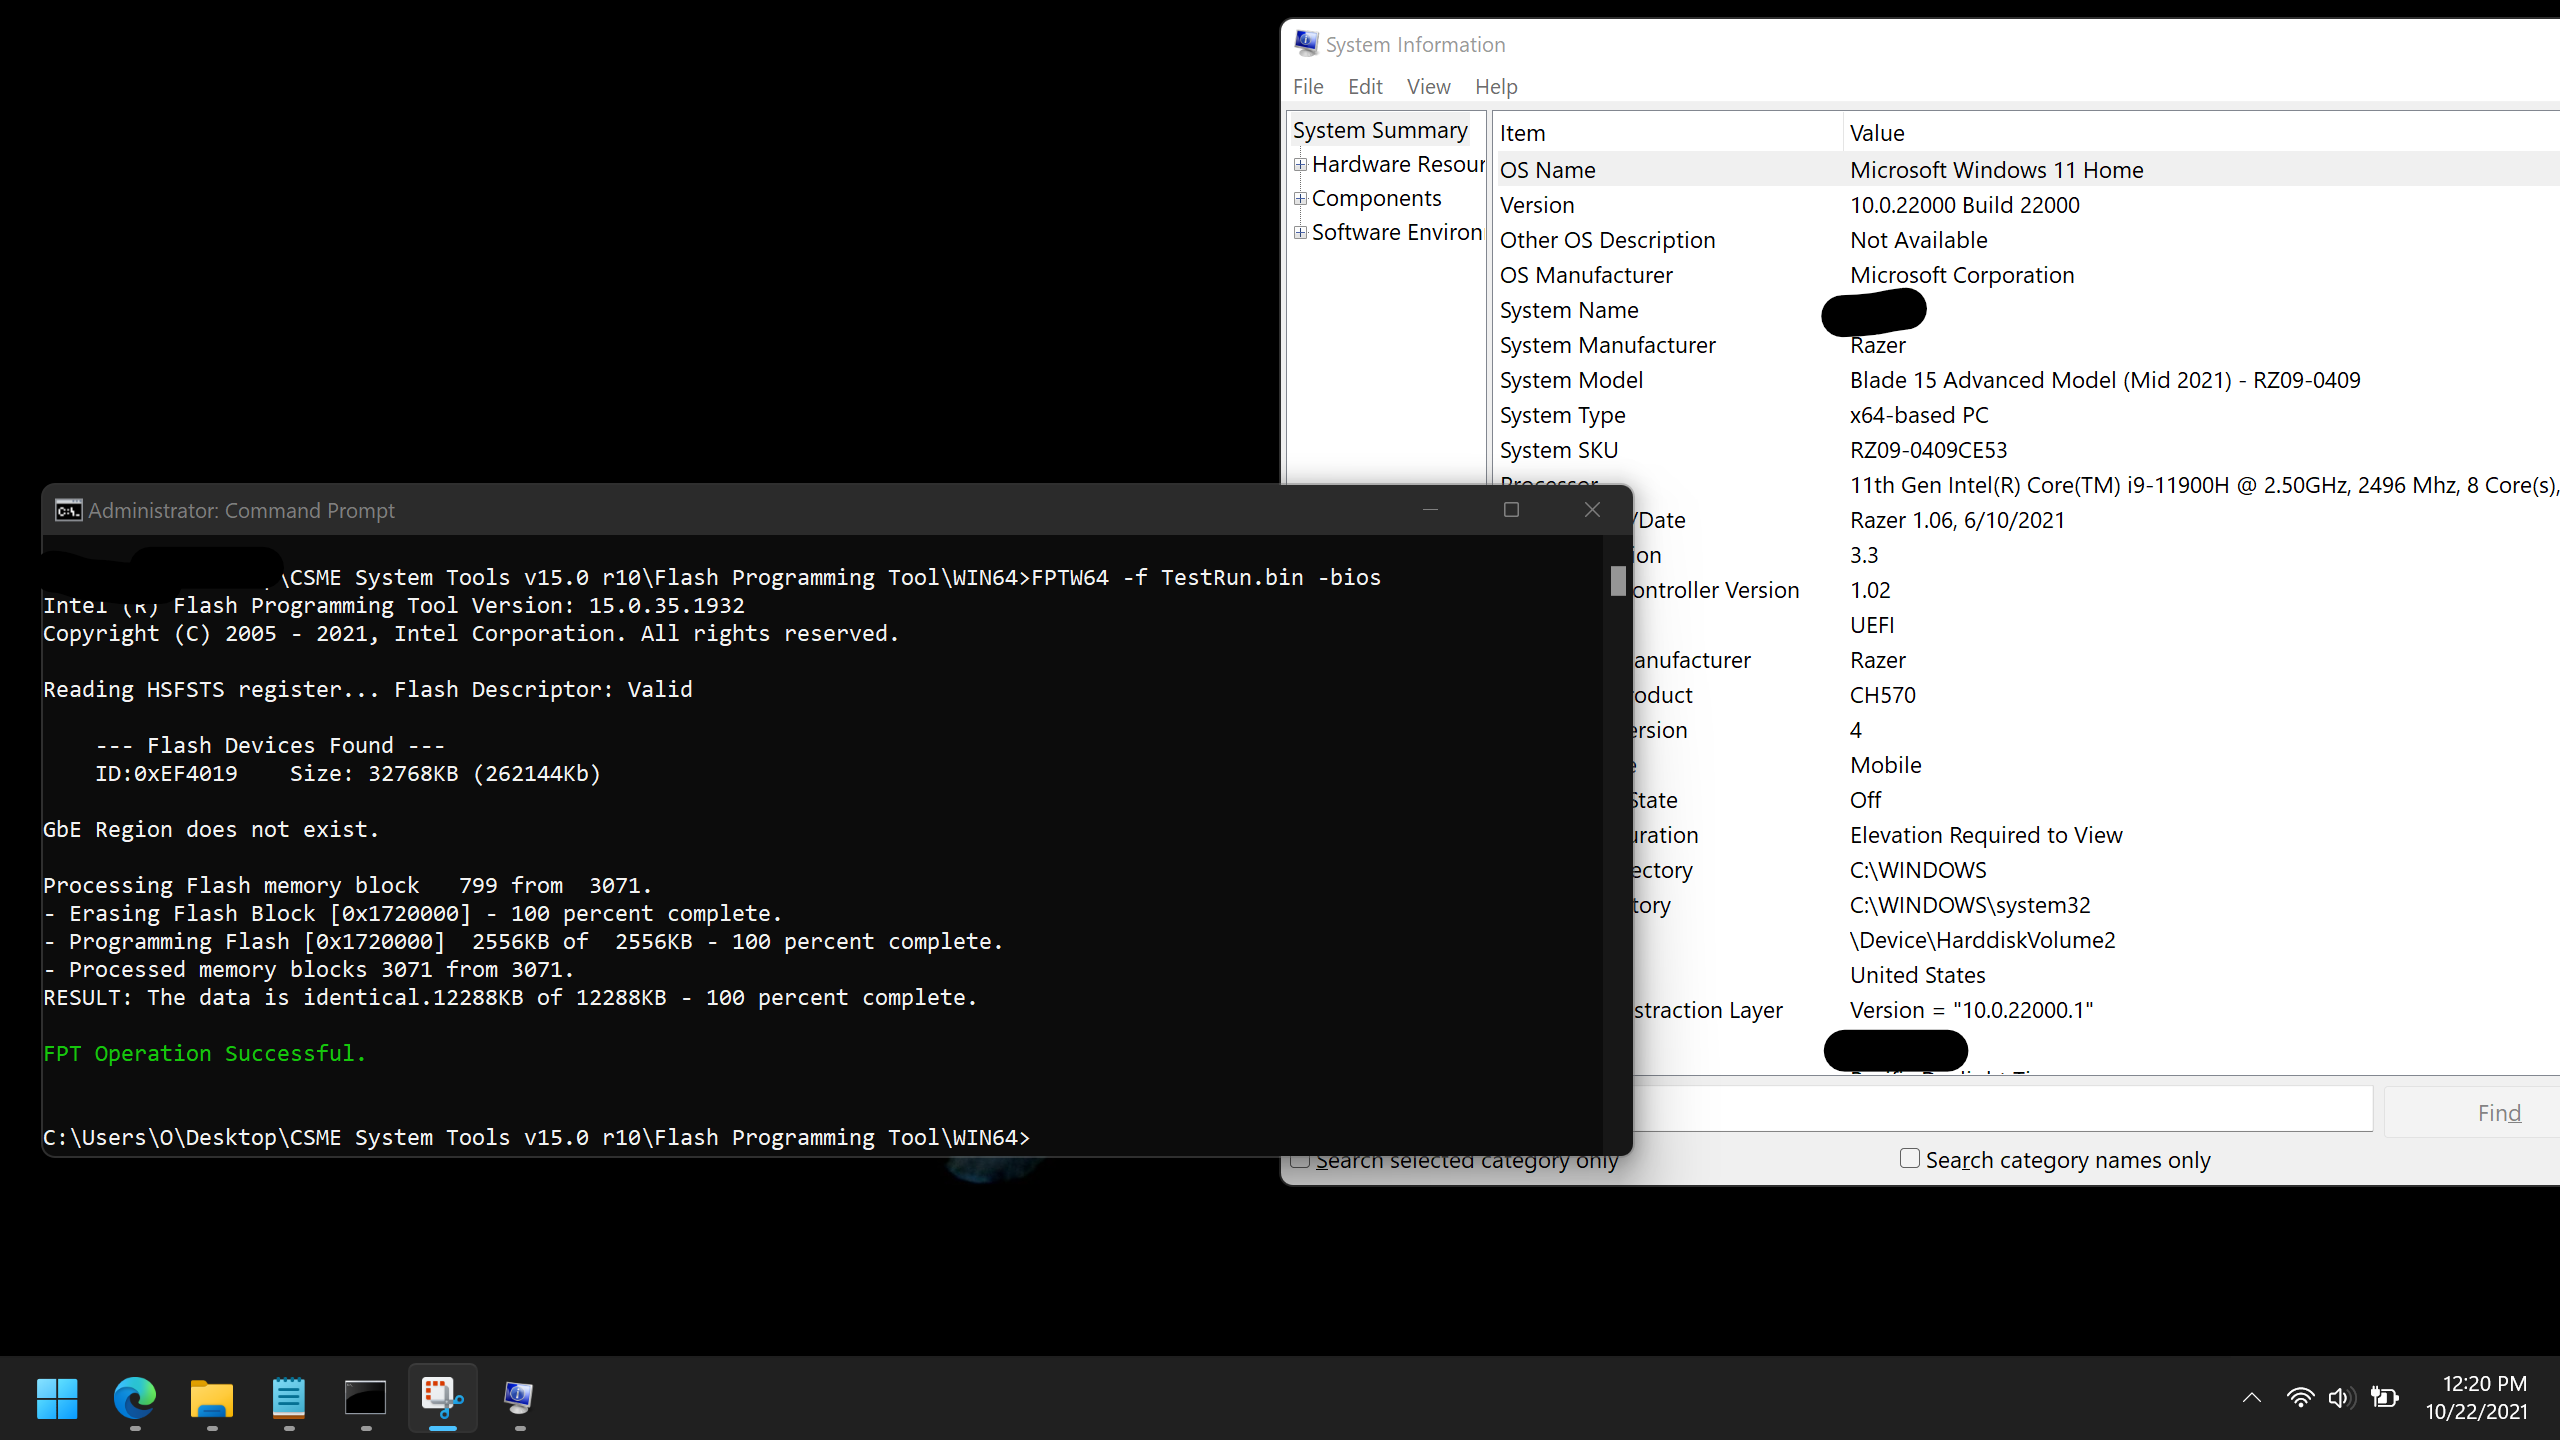Select OS Name row
Screen dimensions: 2560x1440
click(2026, 170)
